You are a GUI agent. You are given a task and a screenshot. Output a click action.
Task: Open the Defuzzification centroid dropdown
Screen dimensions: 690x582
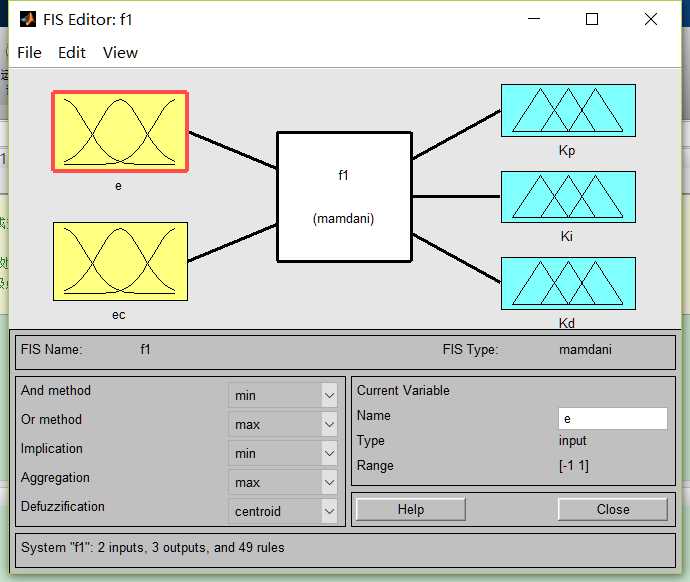point(283,511)
